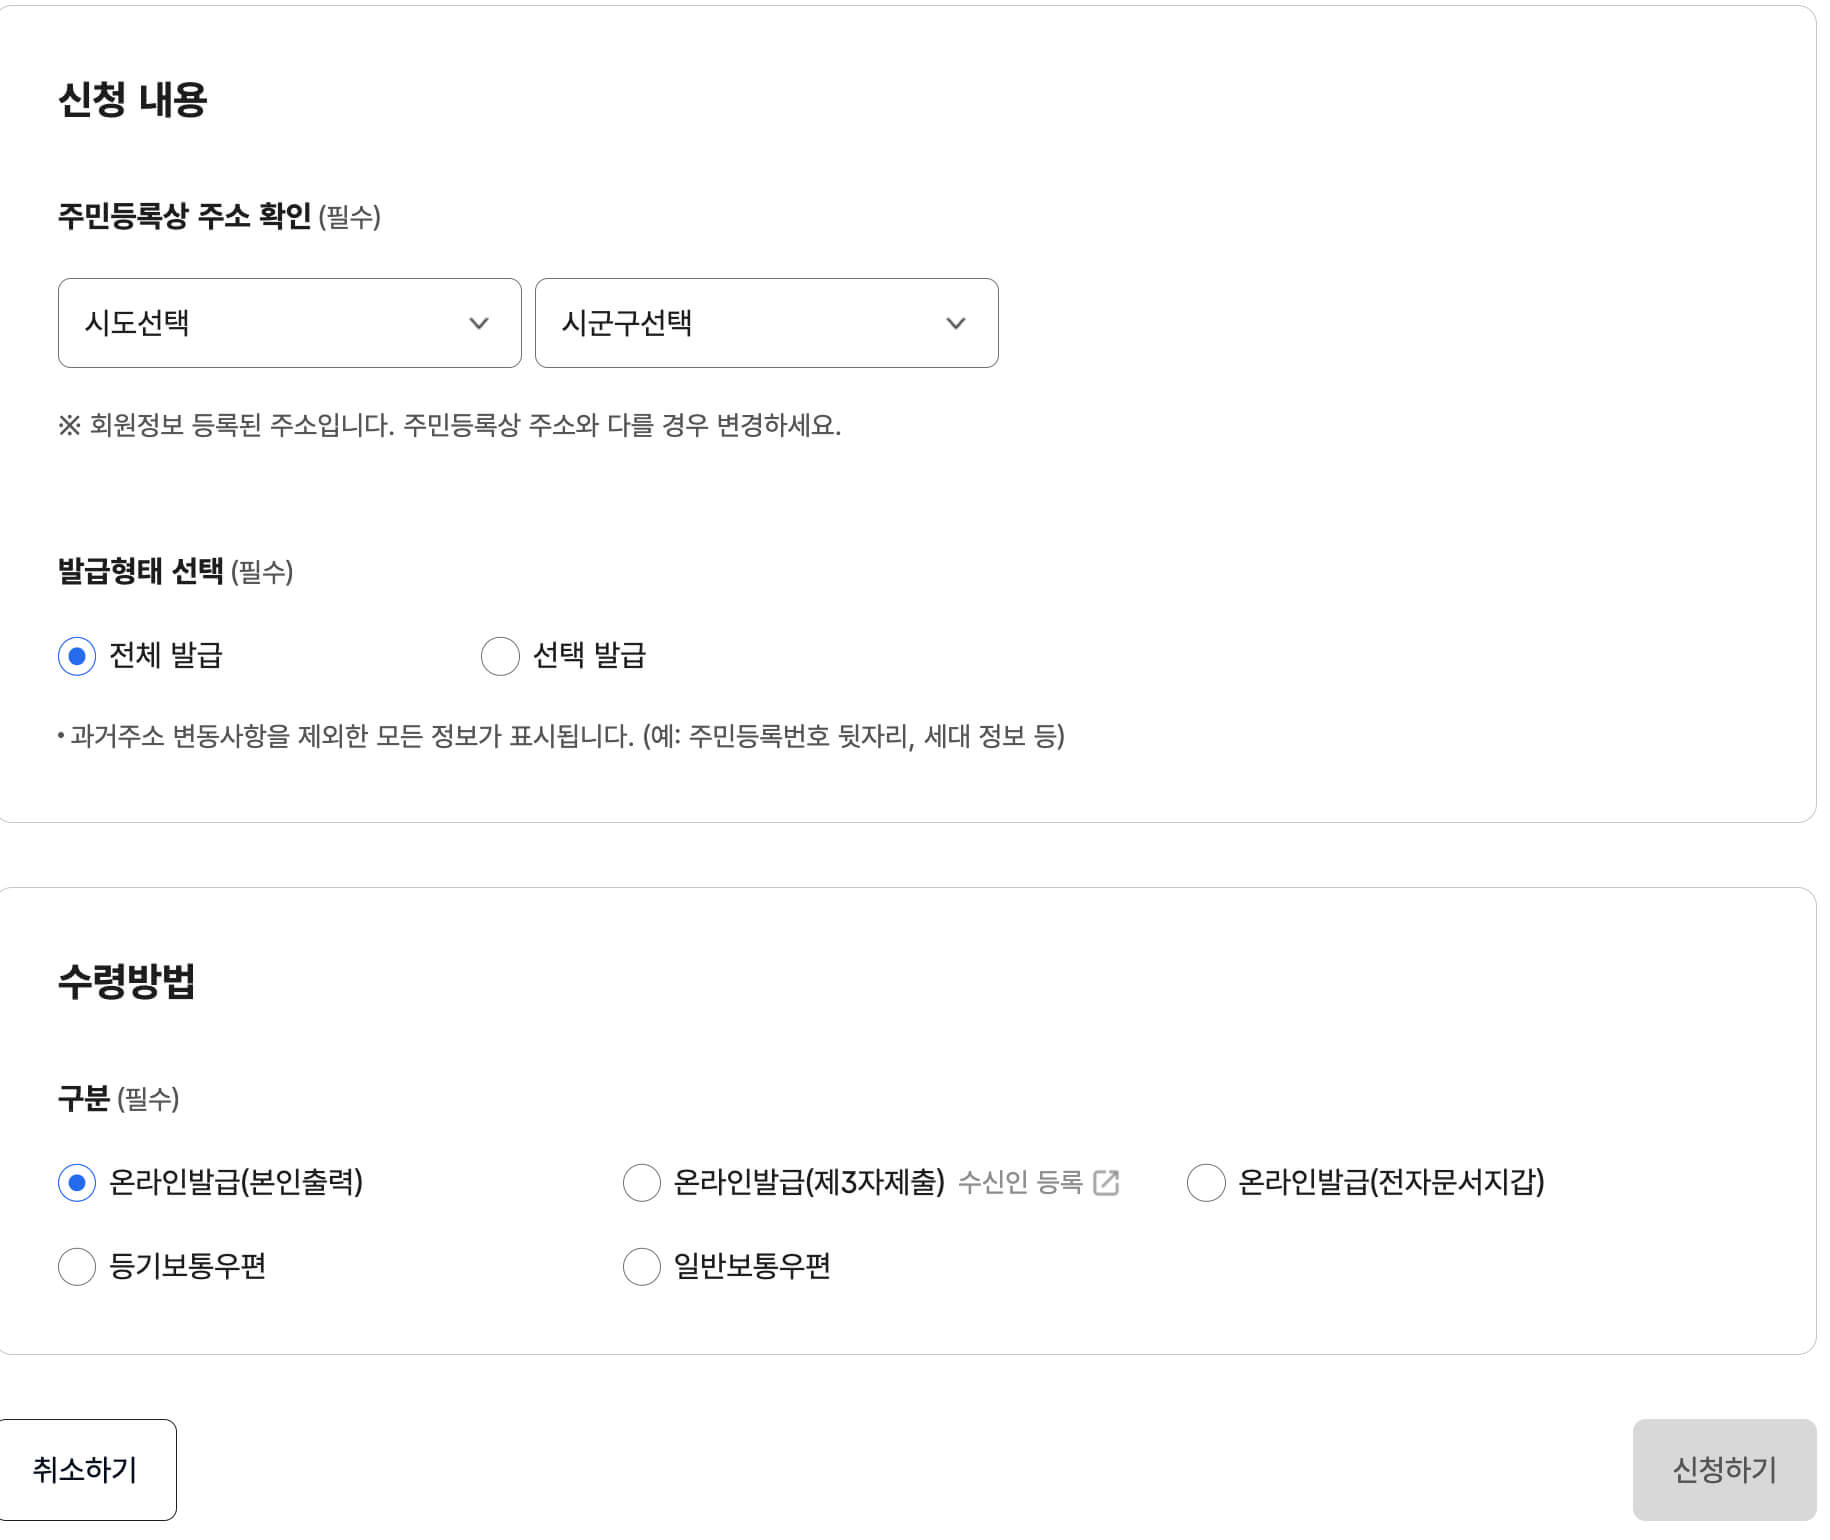
Task: Click the 선택 발급 radio circle
Action: pos(500,656)
